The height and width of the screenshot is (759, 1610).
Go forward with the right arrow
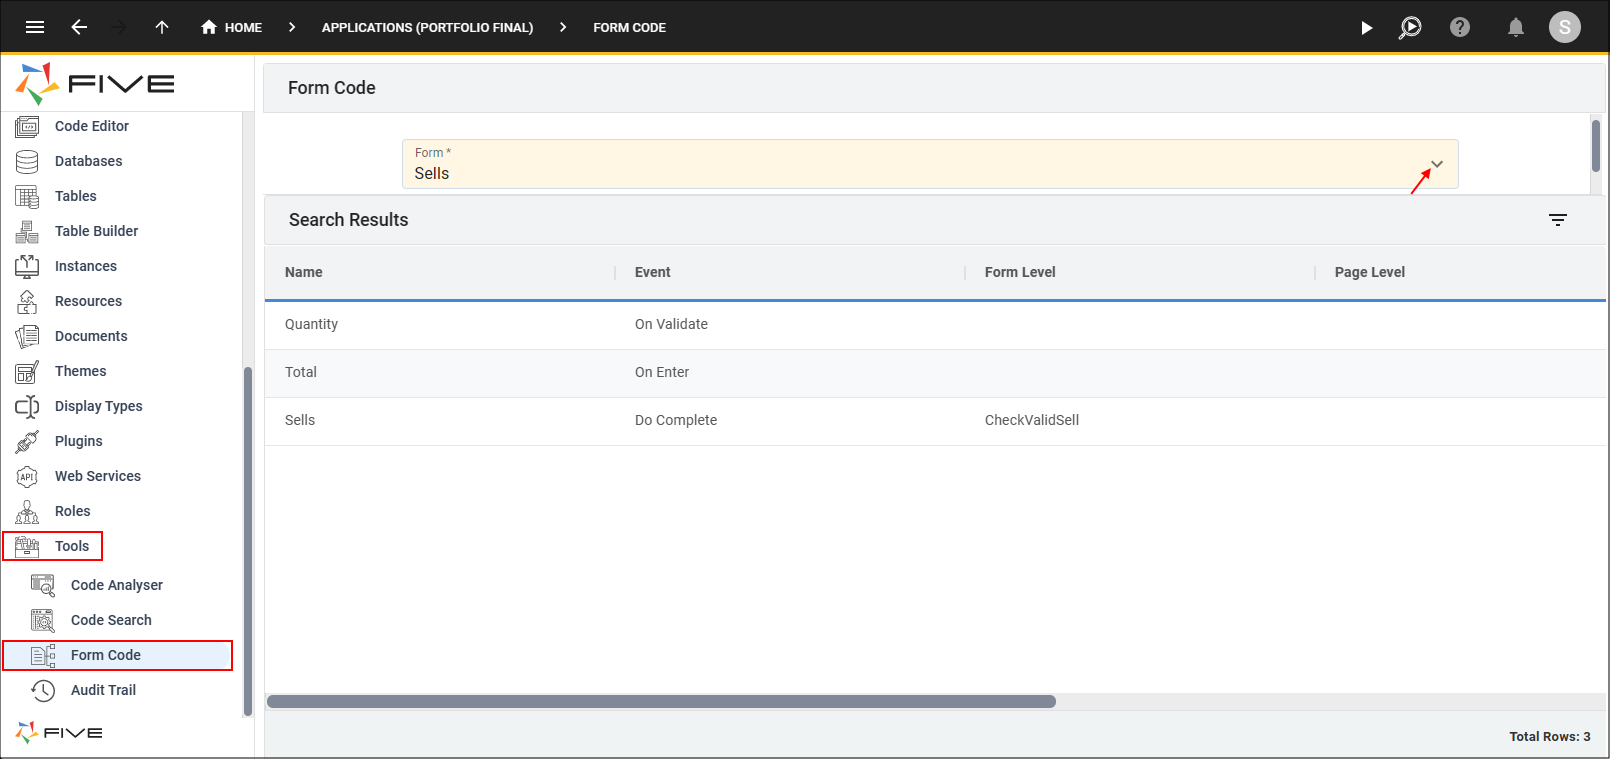click(119, 27)
